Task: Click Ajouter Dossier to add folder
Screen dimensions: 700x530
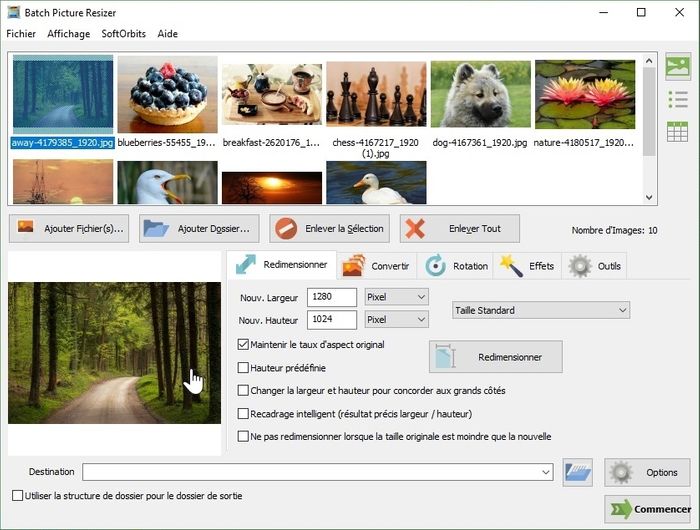Action: [199, 228]
